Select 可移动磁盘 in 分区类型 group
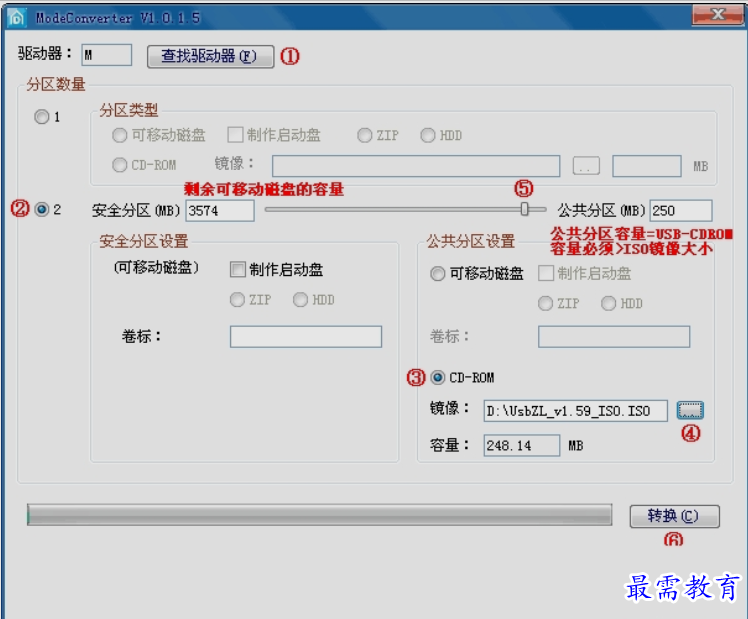The height and width of the screenshot is (619, 748). (119, 135)
